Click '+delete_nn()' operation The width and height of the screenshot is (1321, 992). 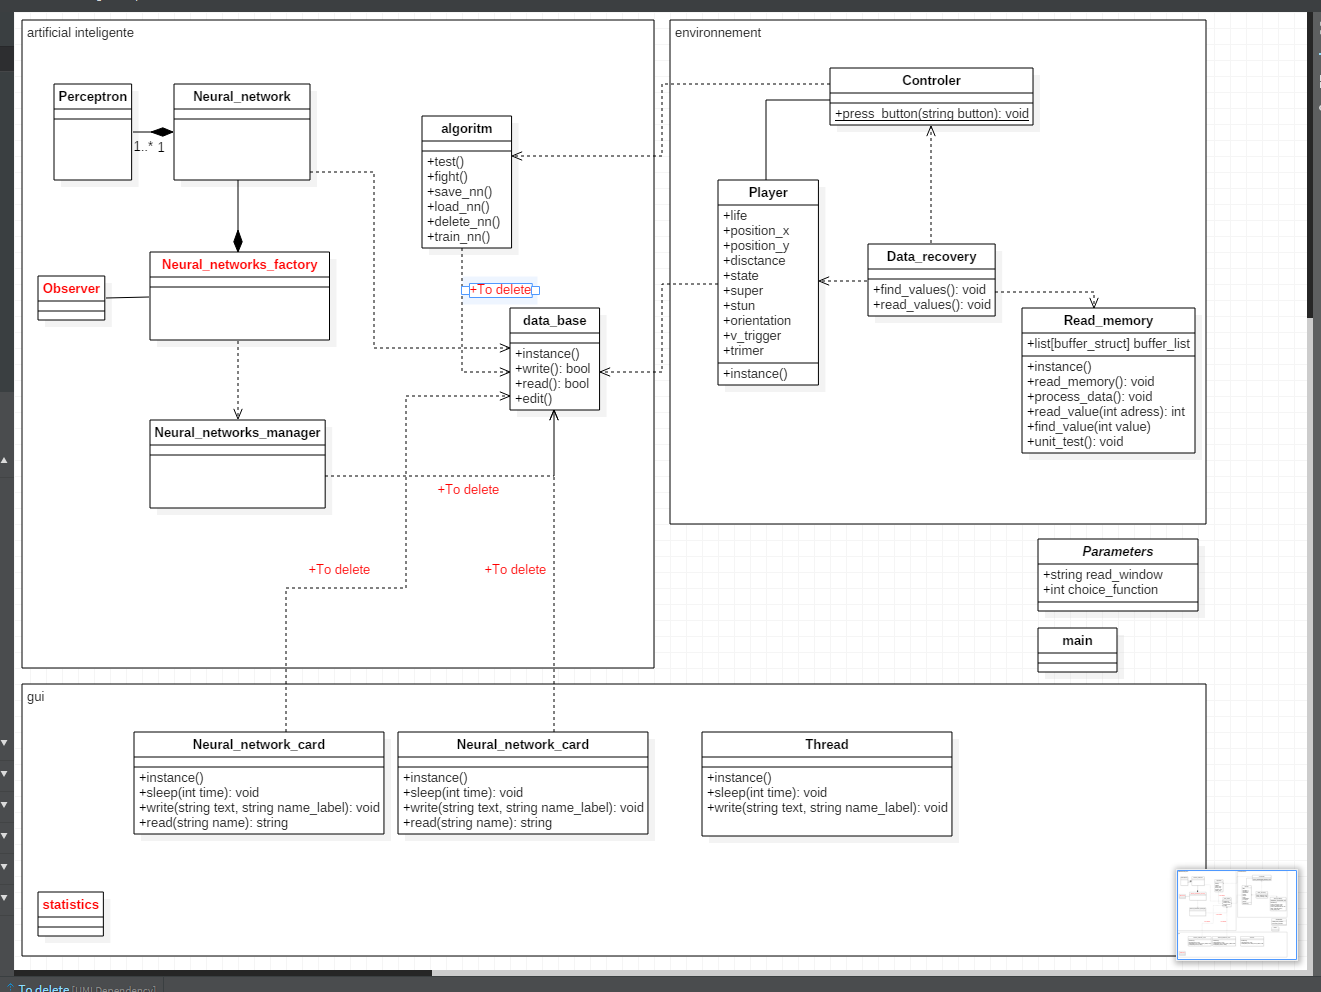point(464,222)
